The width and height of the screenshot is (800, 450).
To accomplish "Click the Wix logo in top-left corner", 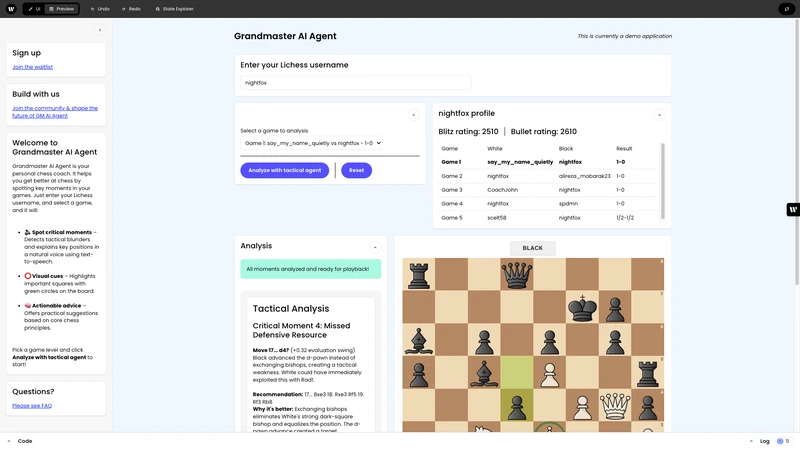I will click(11, 9).
